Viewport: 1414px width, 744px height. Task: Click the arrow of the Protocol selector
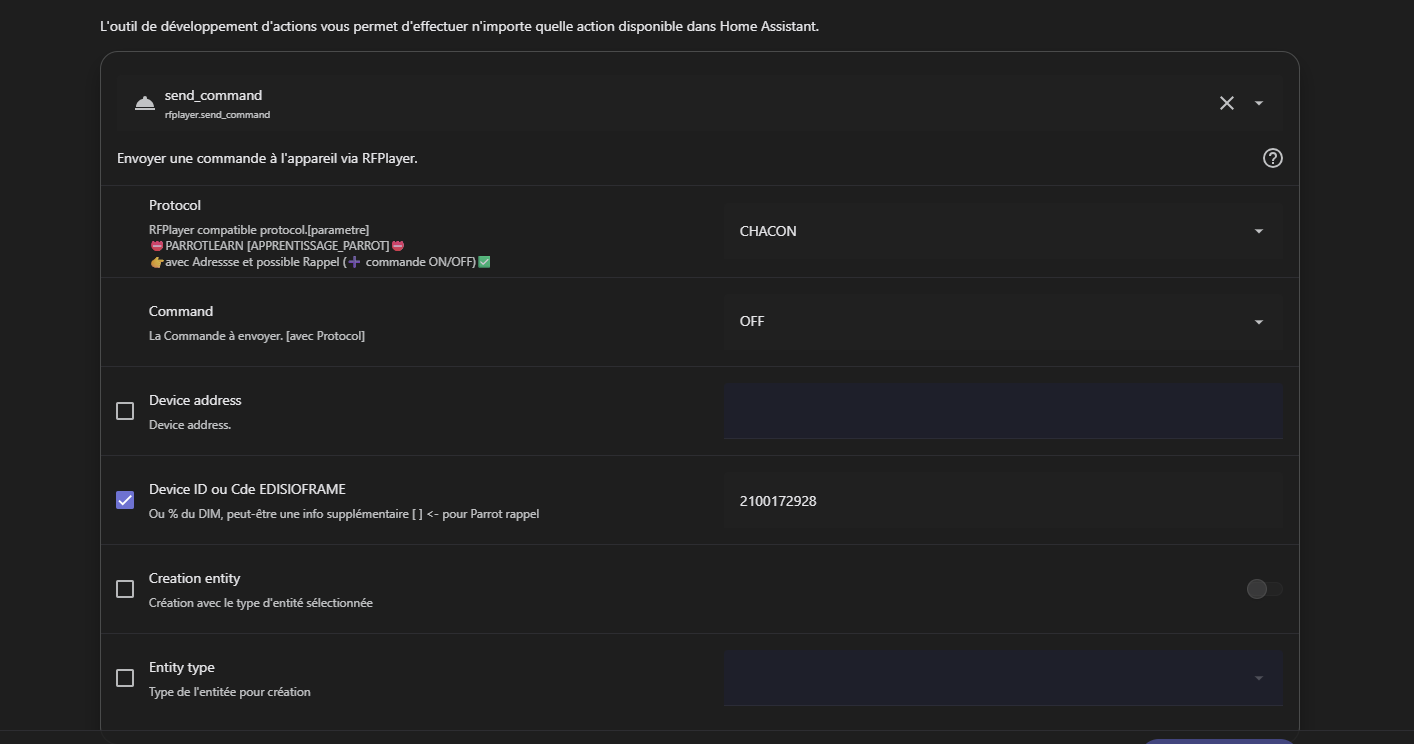coord(1259,231)
